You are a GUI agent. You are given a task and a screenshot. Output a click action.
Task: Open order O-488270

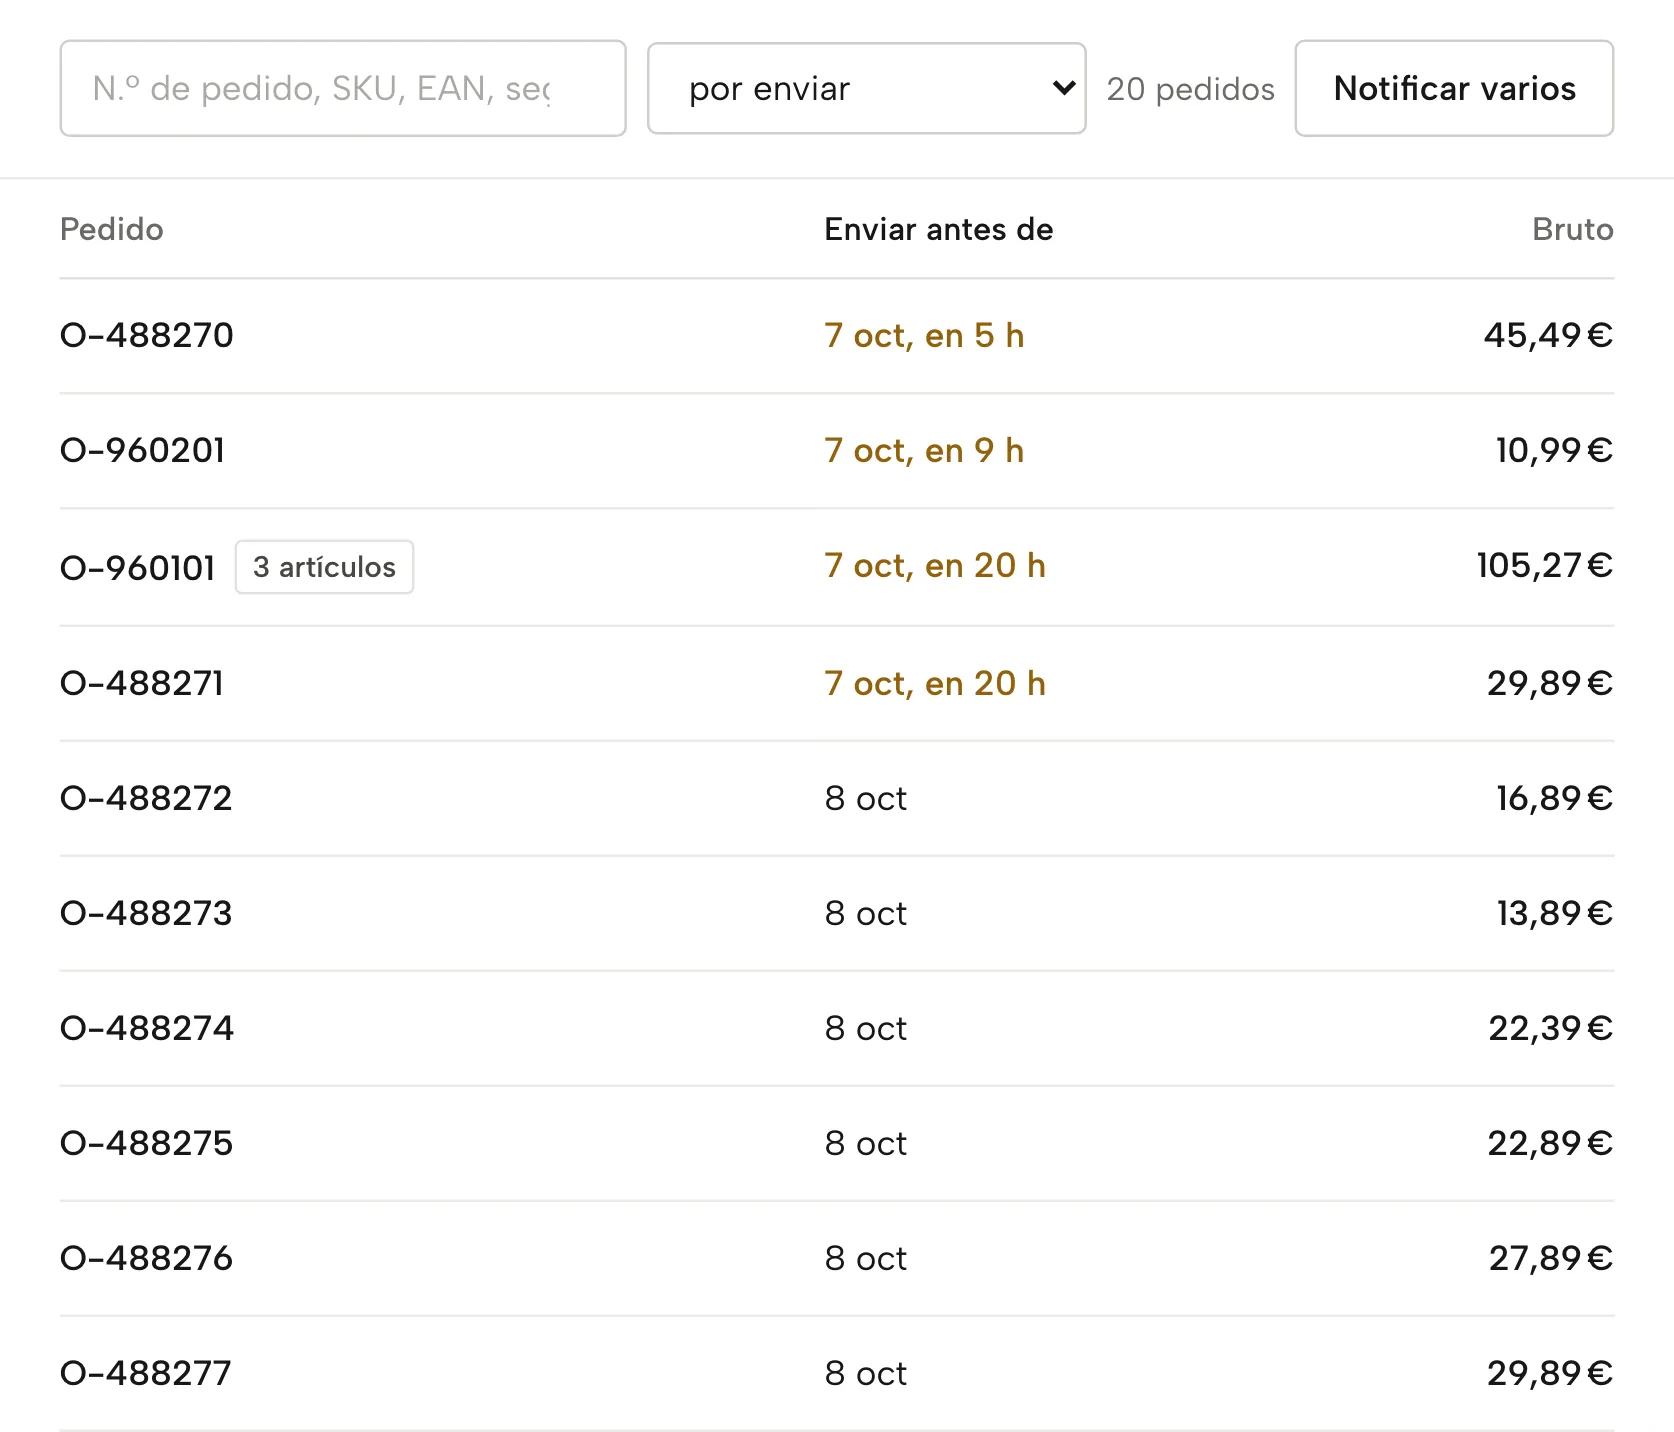(x=147, y=335)
